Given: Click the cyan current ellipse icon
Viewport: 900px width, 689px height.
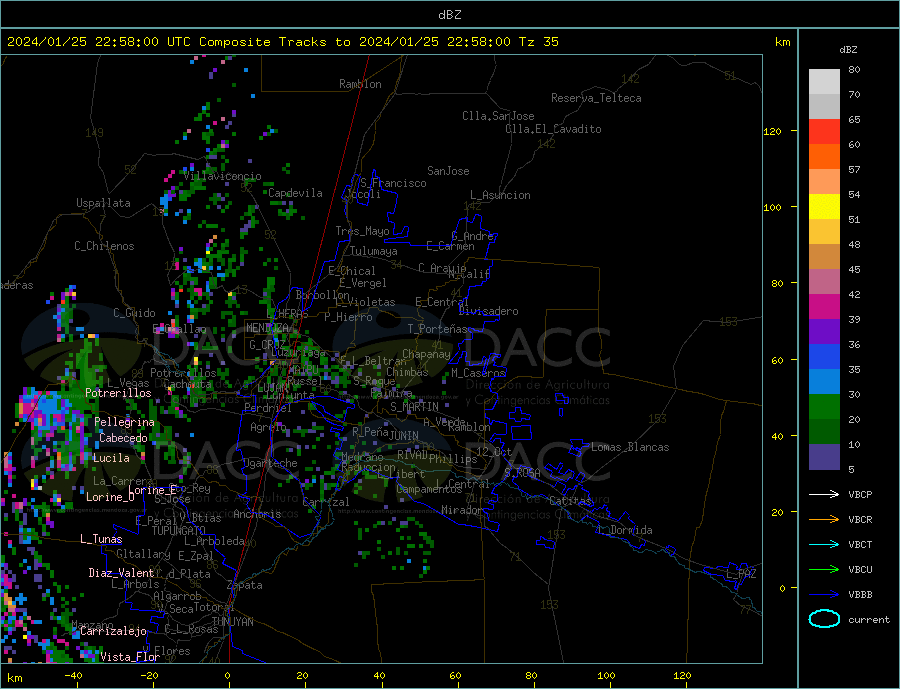Looking at the screenshot, I should coord(824,619).
